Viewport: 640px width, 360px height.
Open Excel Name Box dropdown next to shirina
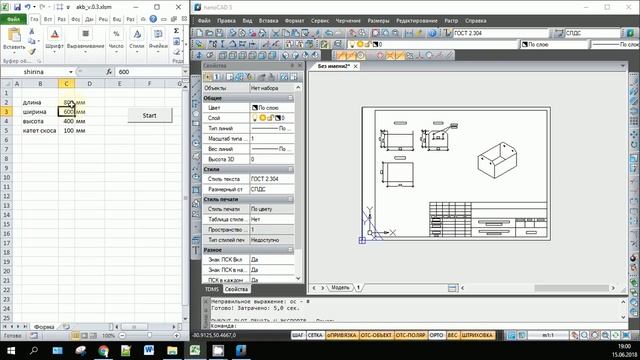point(71,72)
